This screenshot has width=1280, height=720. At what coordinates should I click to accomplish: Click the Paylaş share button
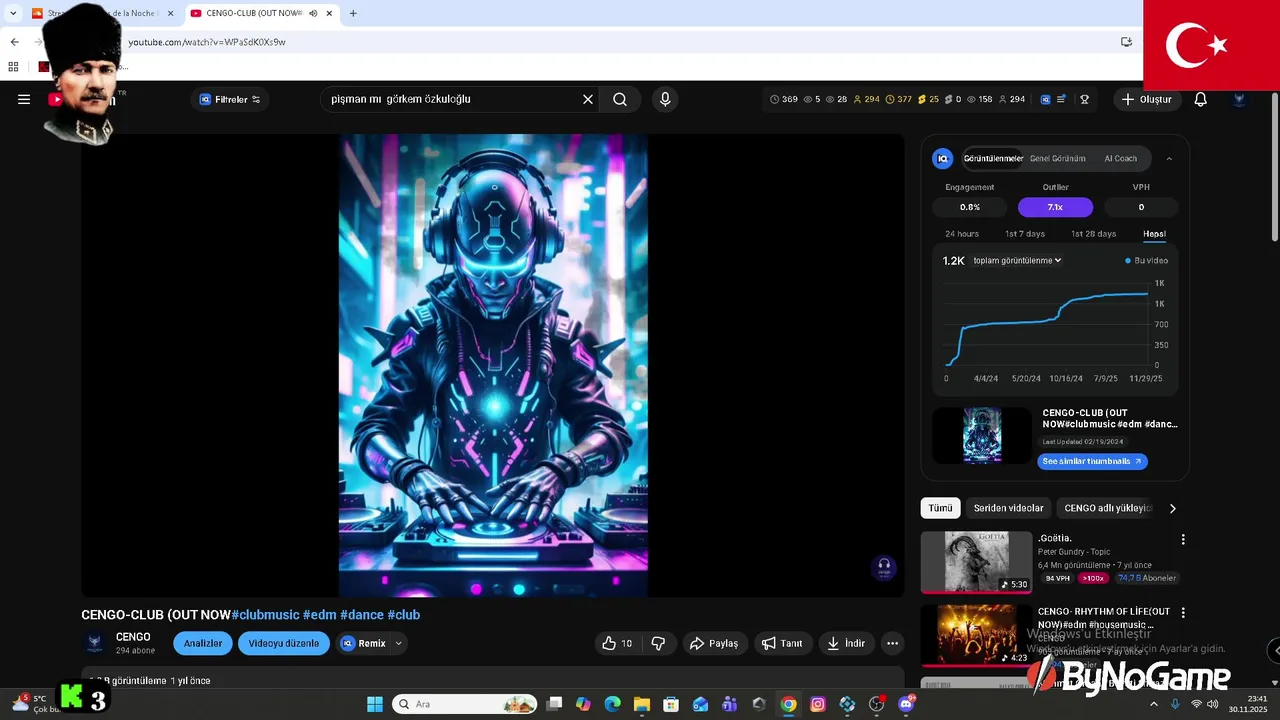pos(714,643)
